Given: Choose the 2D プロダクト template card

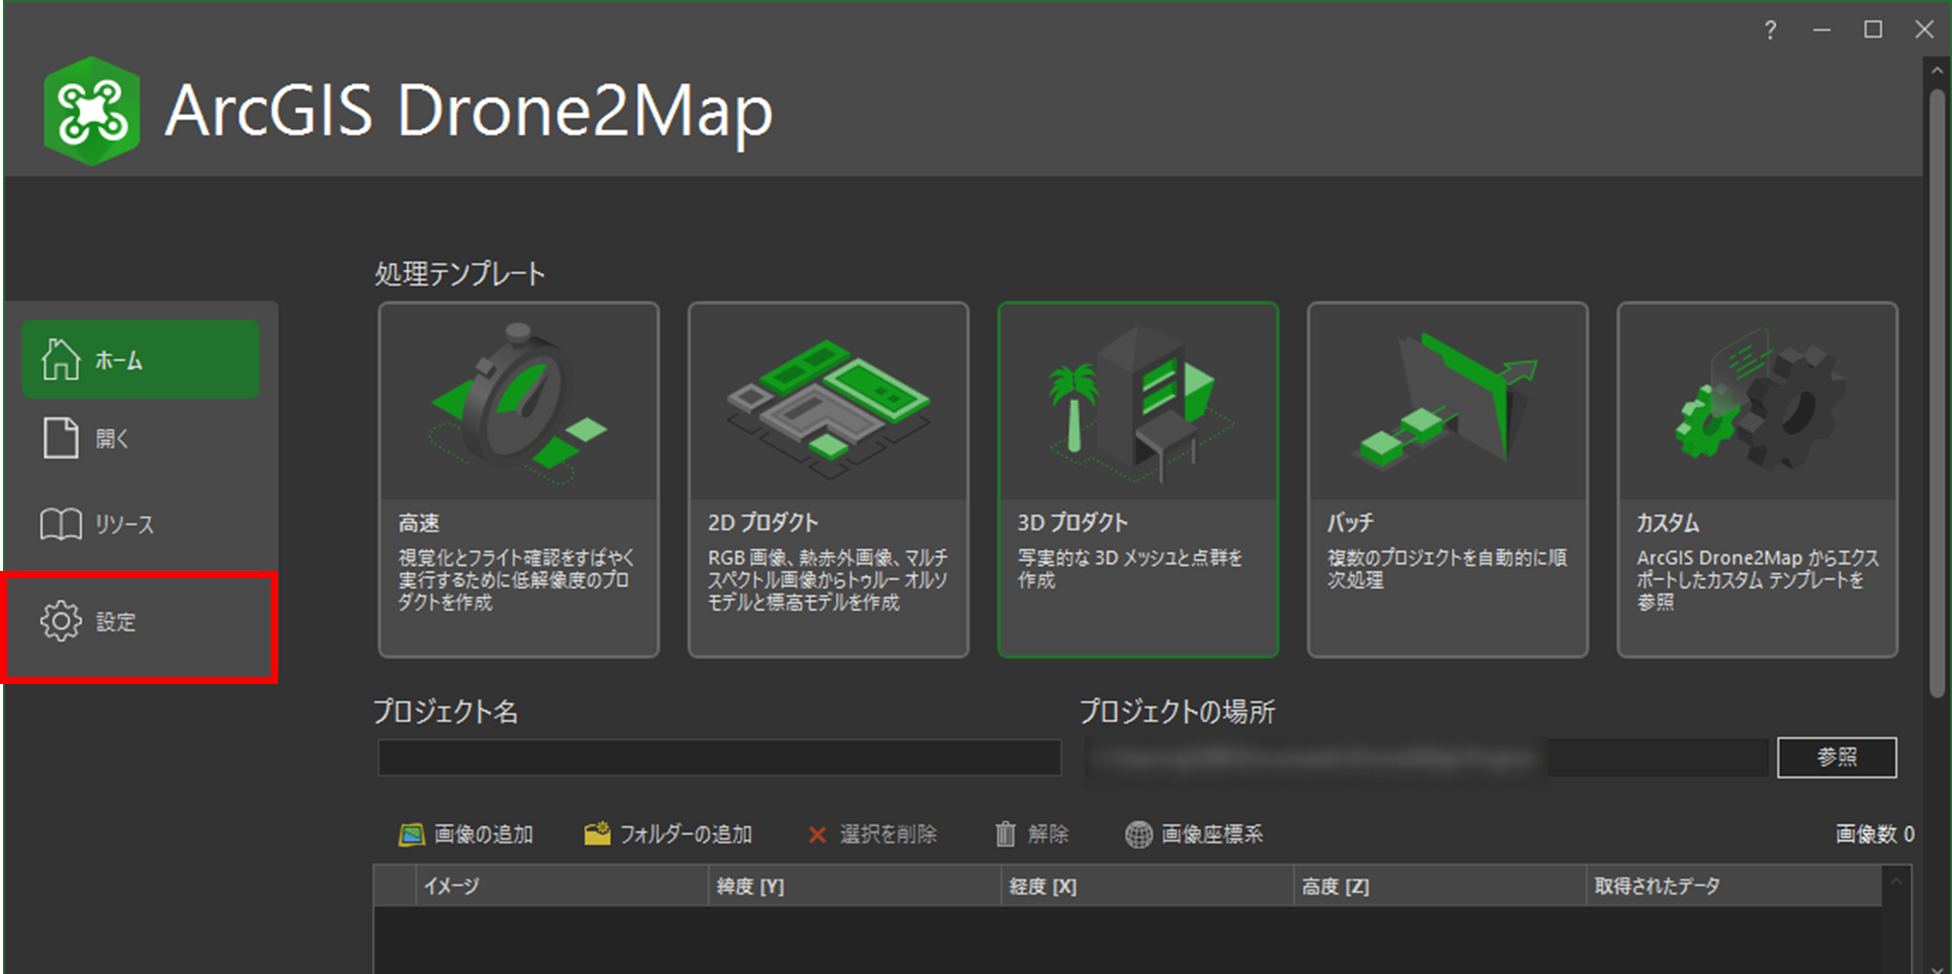Looking at the screenshot, I should [828, 480].
